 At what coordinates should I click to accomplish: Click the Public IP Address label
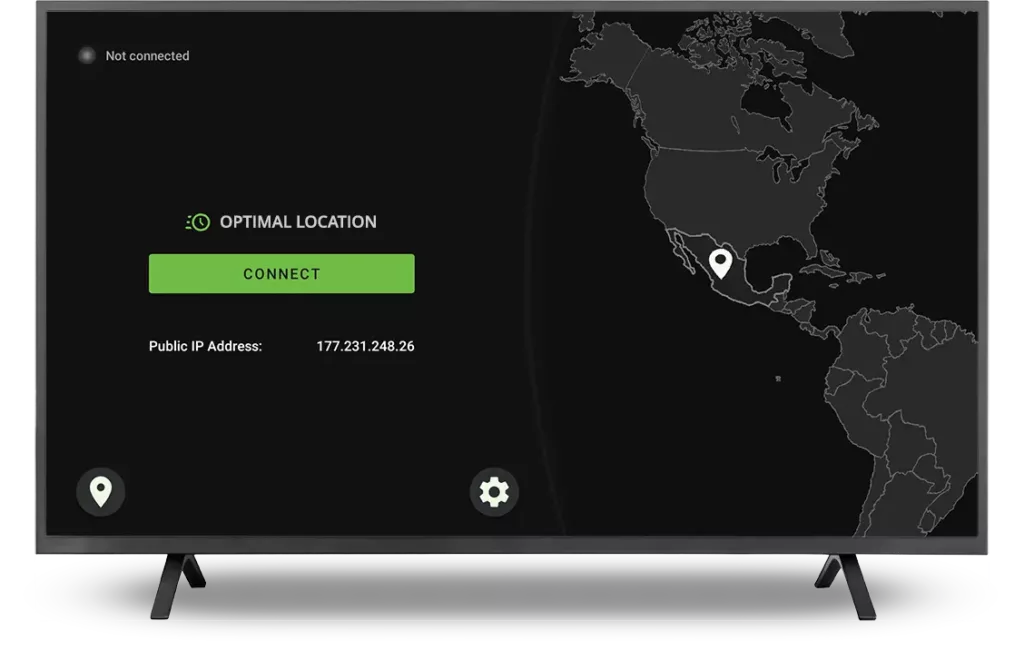pyautogui.click(x=205, y=347)
